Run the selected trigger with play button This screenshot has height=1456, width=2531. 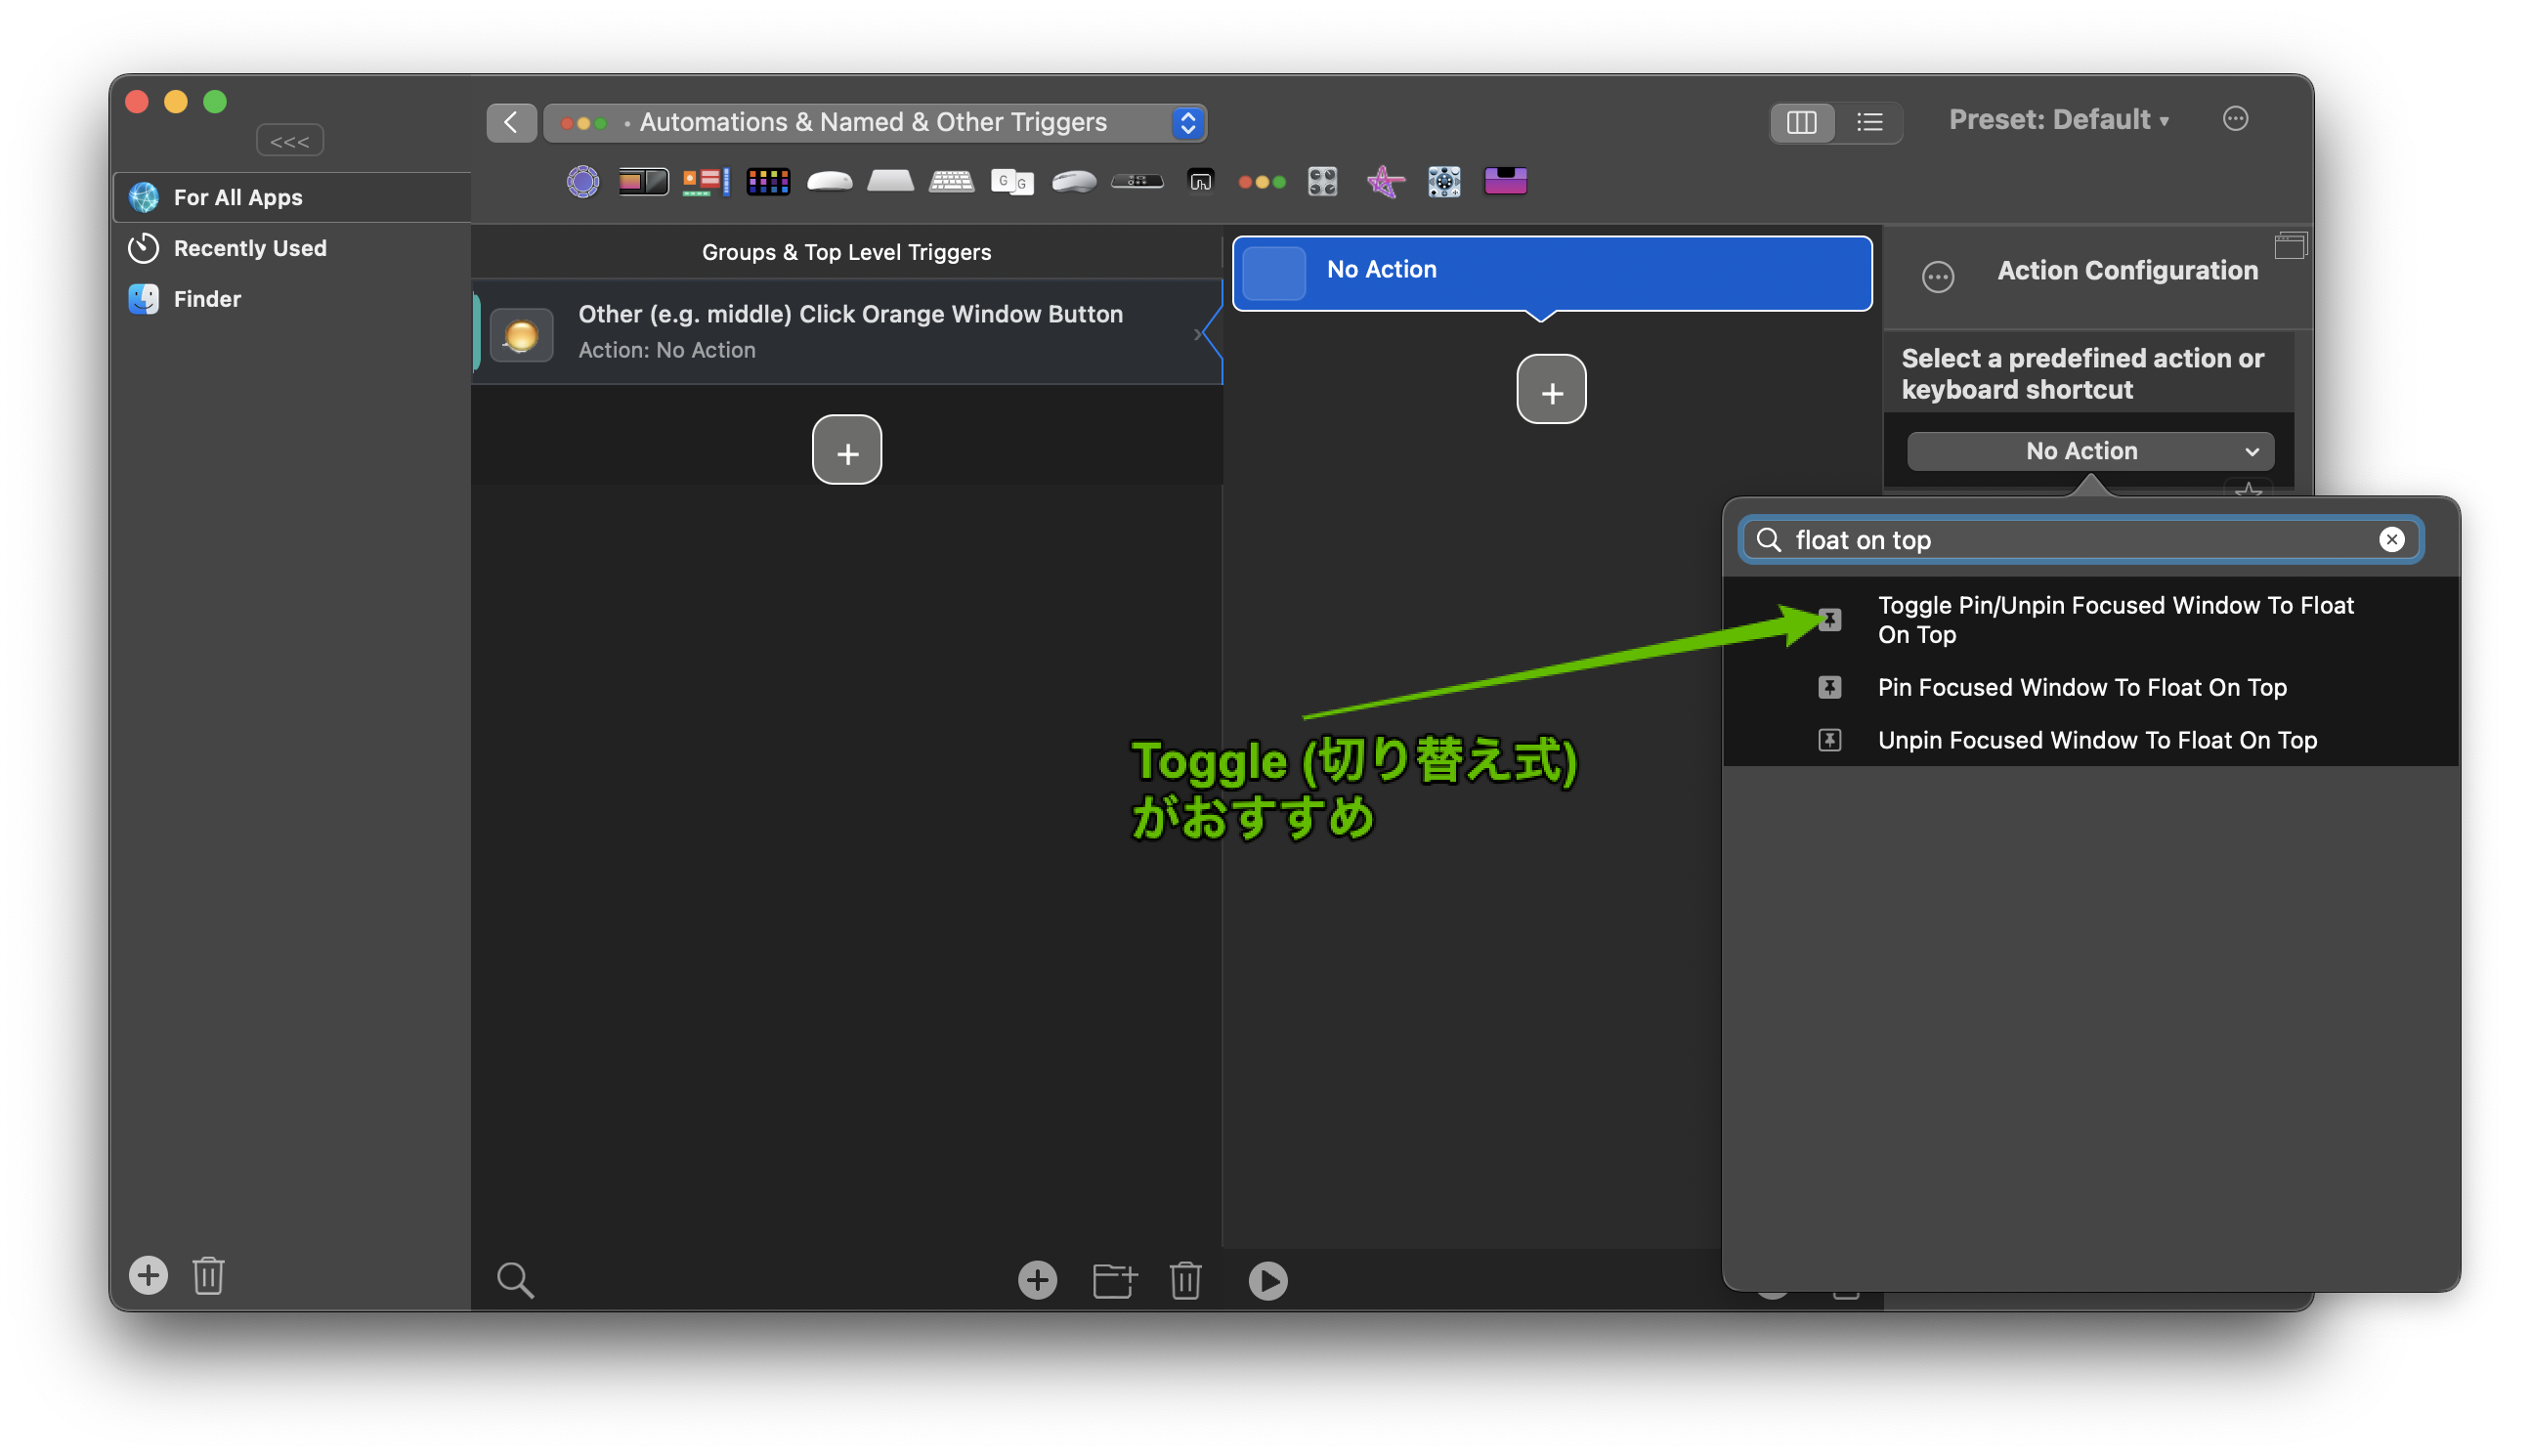pyautogui.click(x=1267, y=1280)
